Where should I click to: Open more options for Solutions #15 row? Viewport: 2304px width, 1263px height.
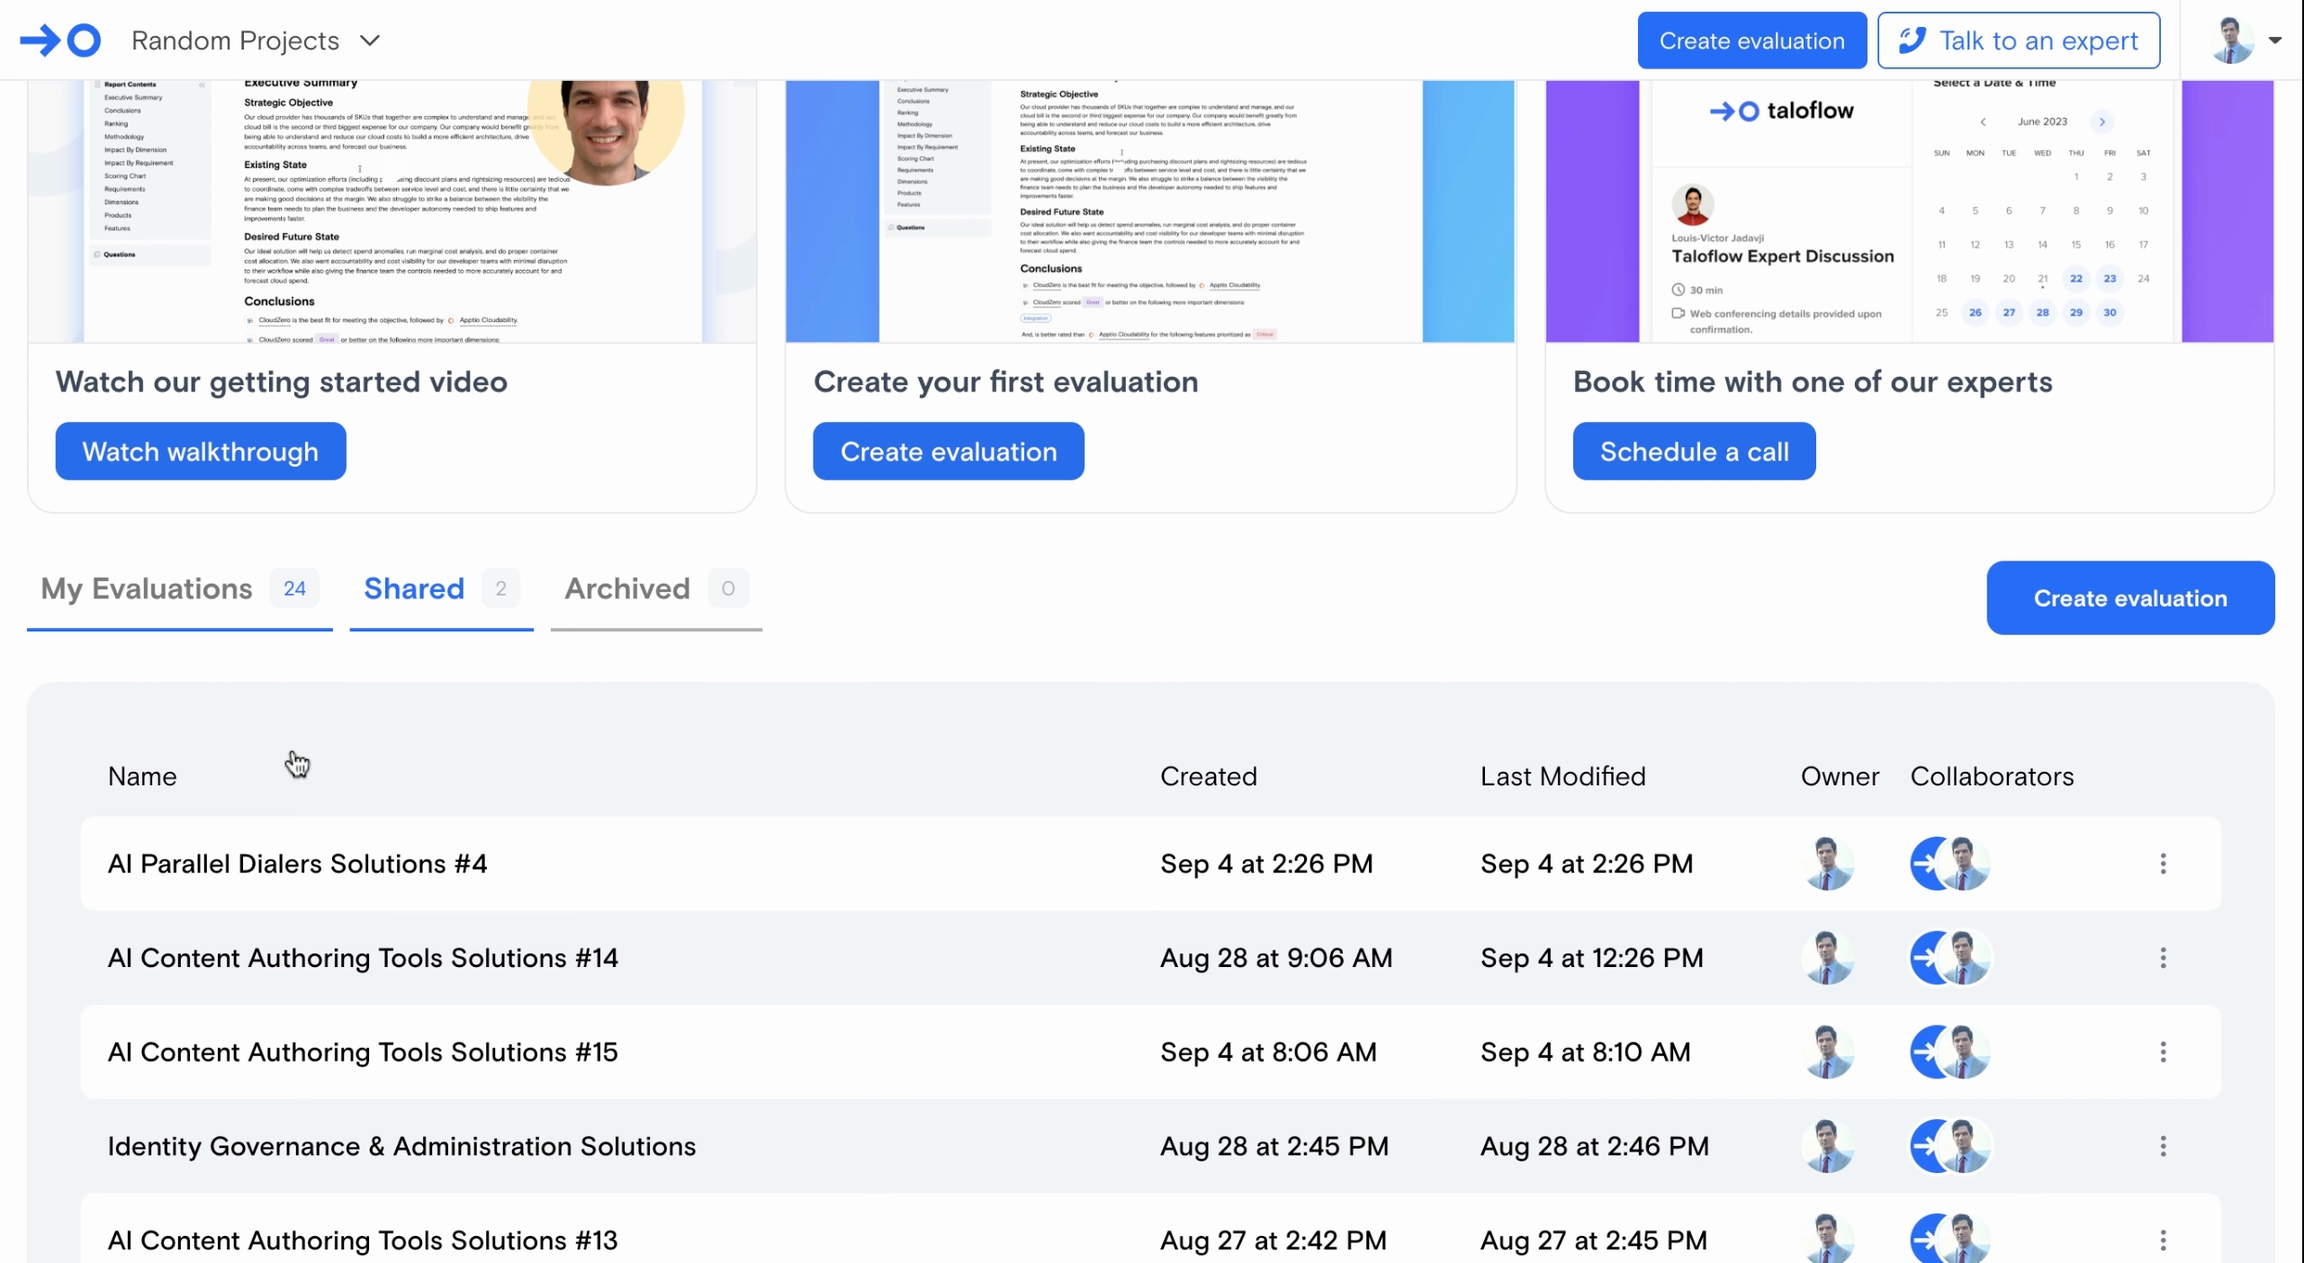coord(2162,1052)
